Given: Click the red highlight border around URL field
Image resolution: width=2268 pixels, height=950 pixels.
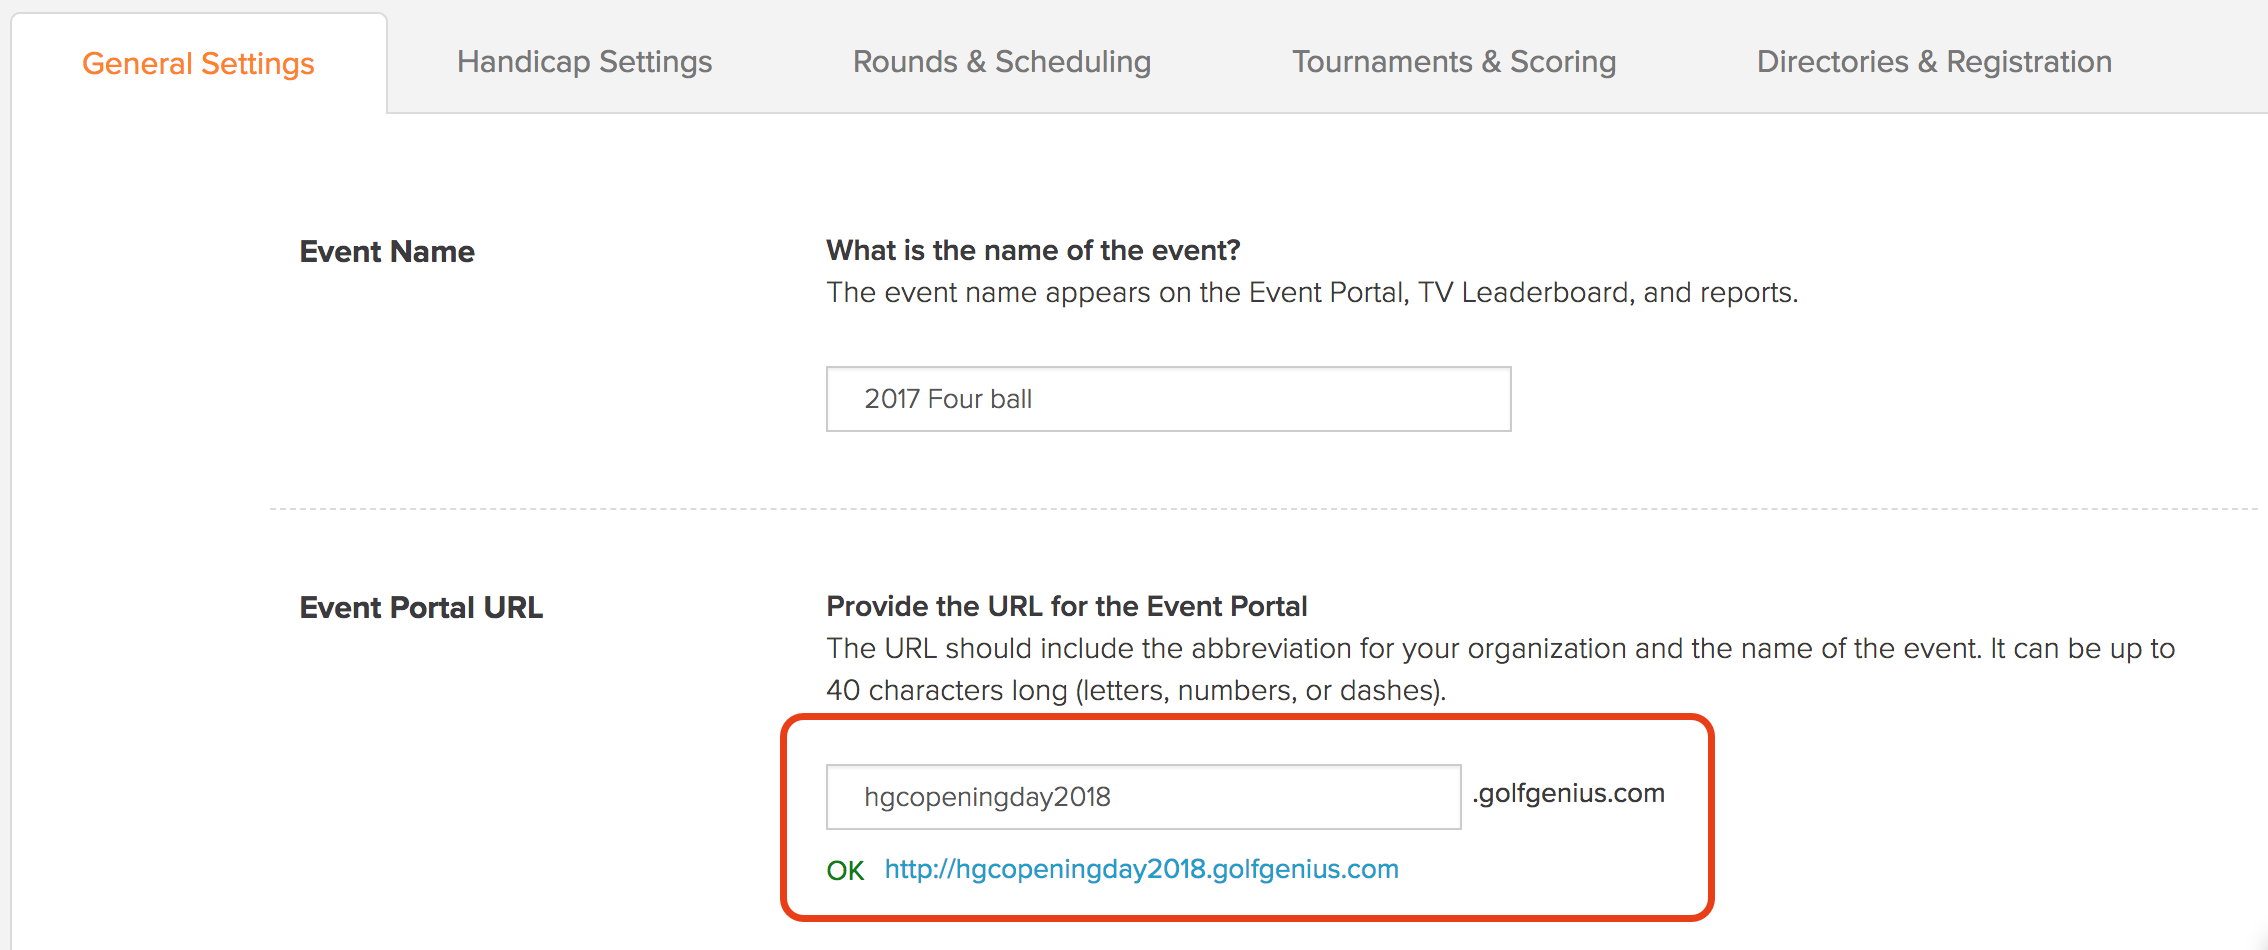Looking at the screenshot, I should [x=1247, y=717].
